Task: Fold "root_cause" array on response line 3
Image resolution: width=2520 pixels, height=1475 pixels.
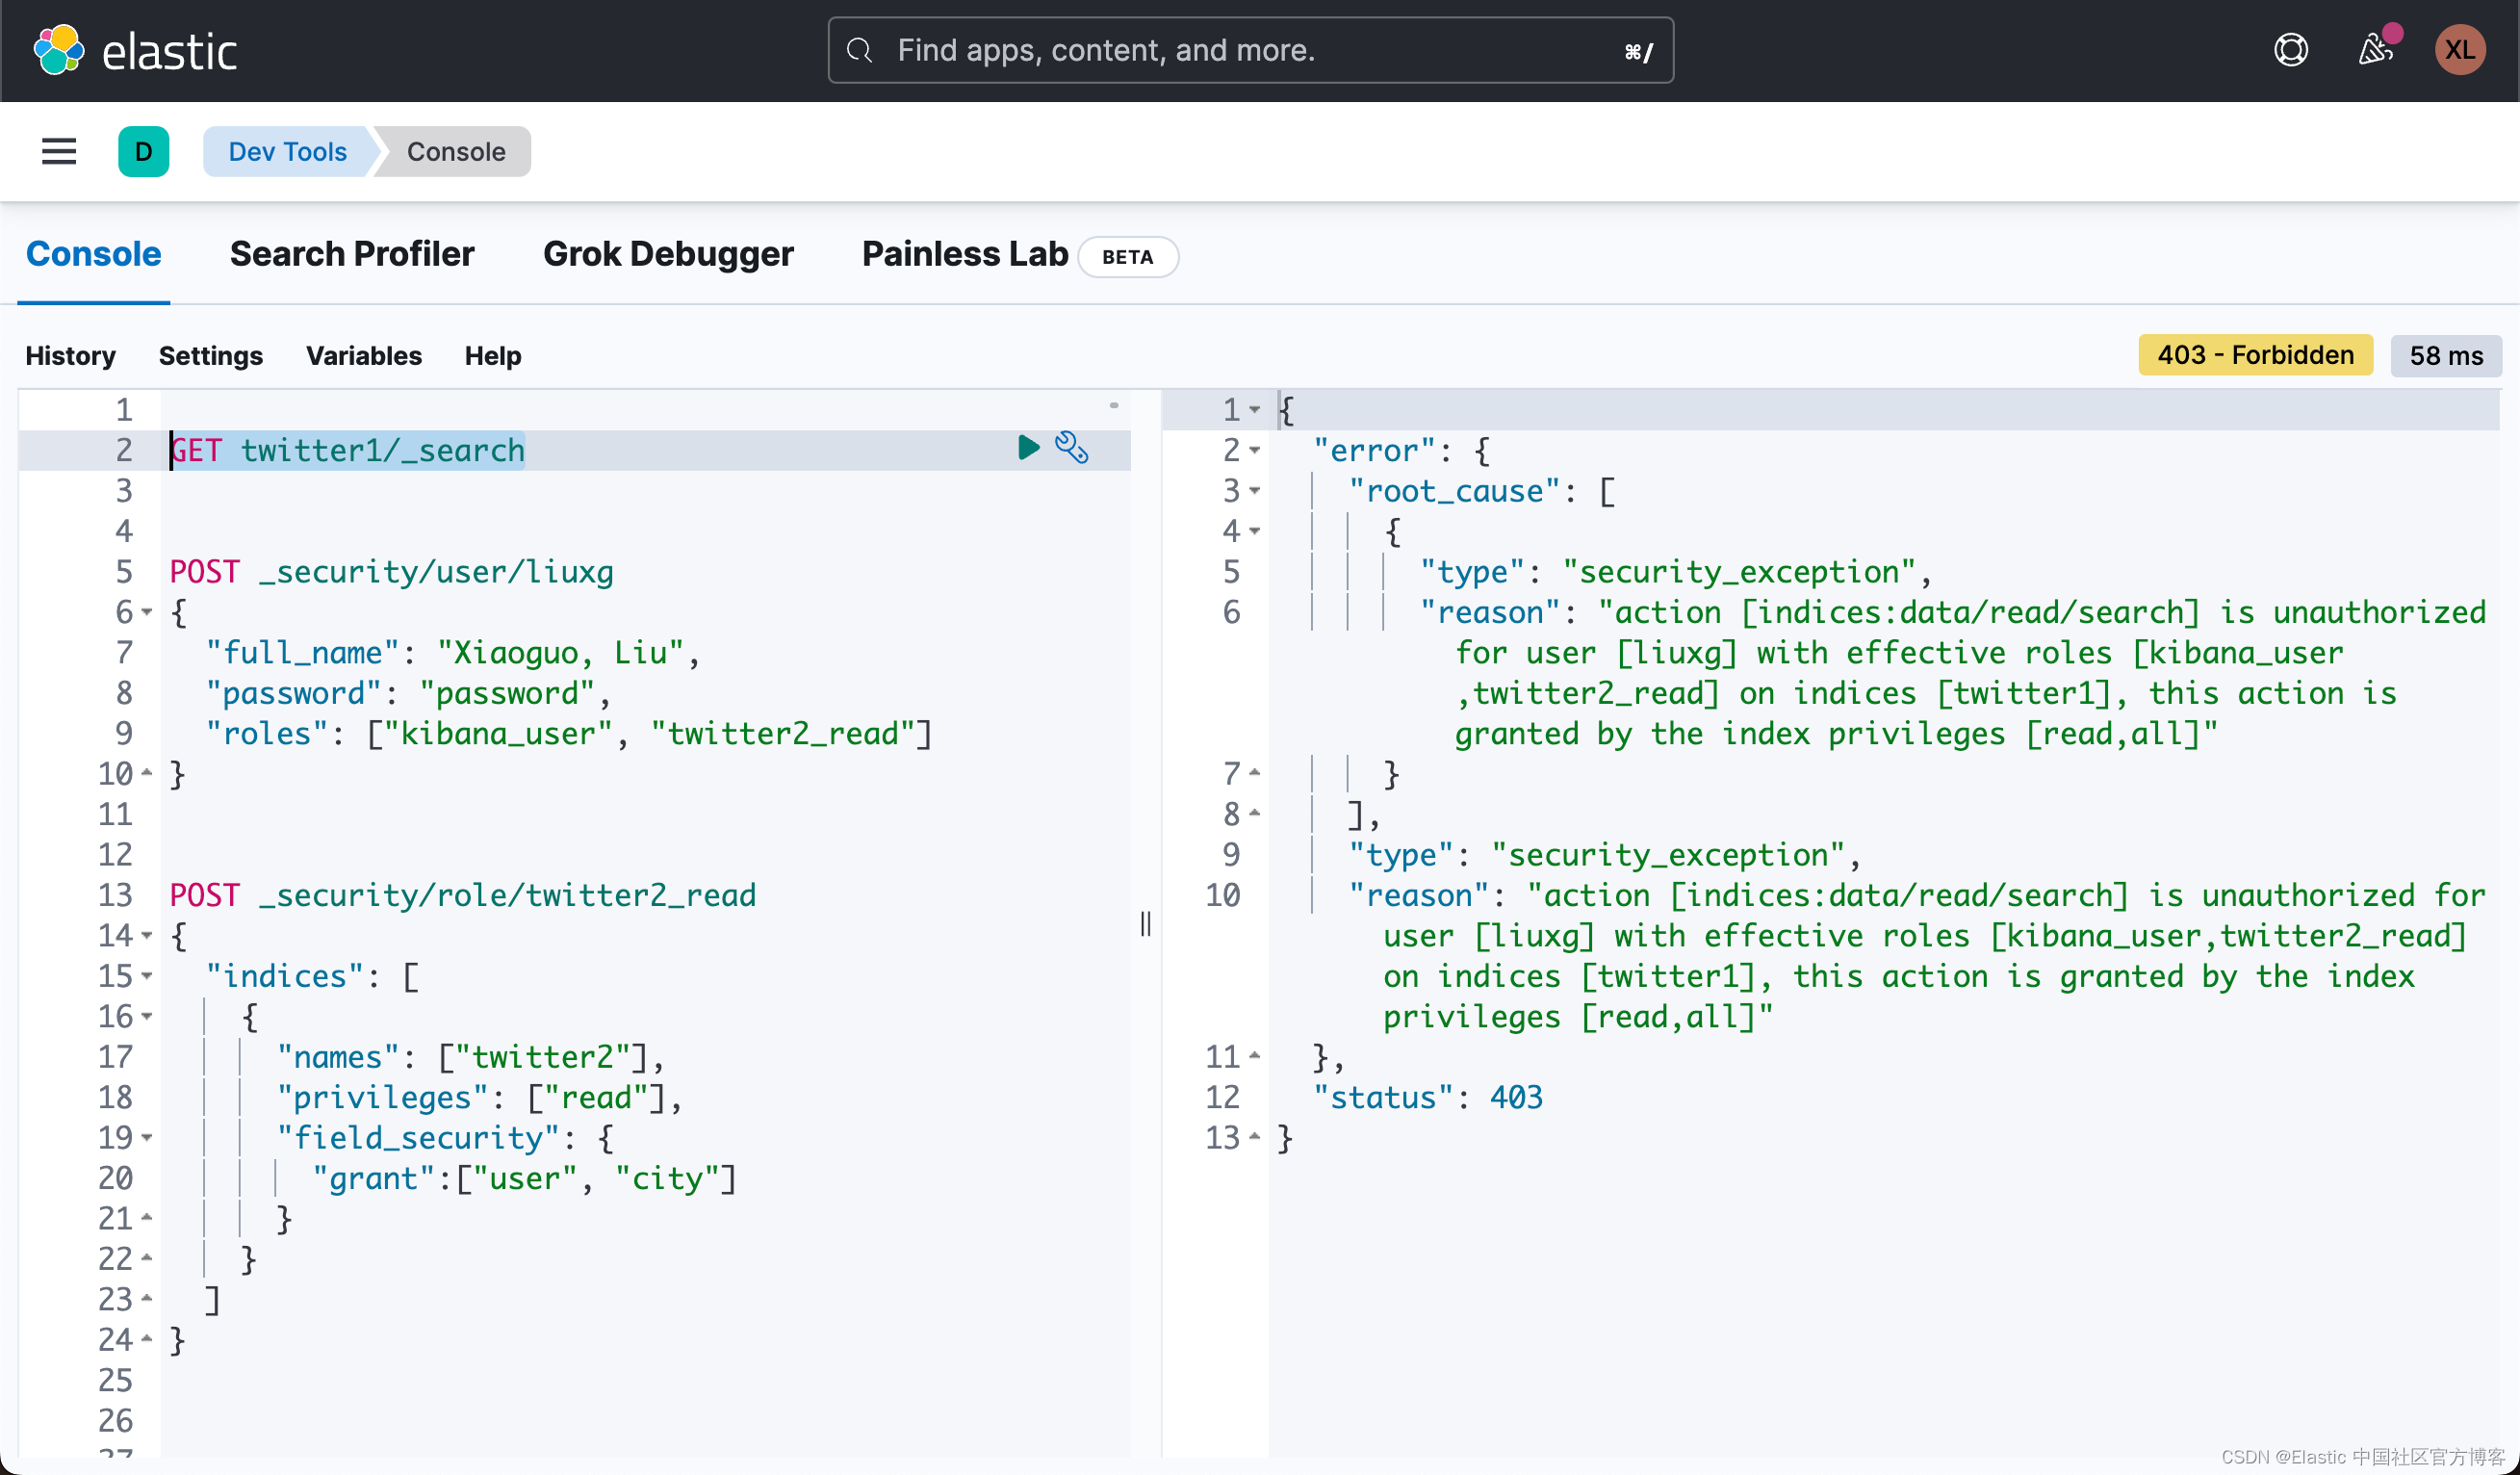Action: pos(1254,491)
